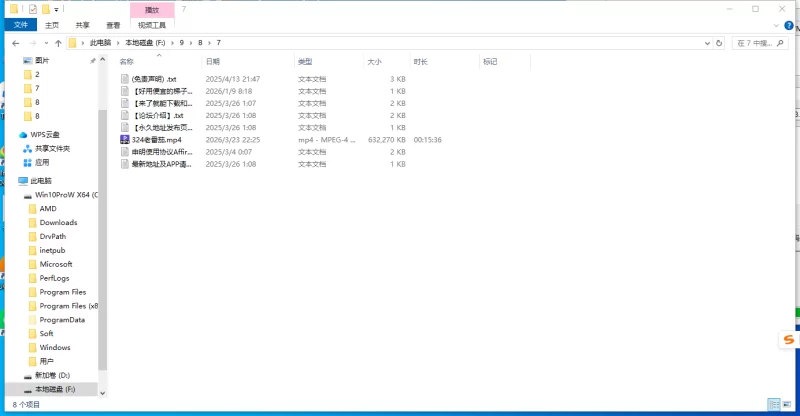Image resolution: width=800 pixels, height=416 pixels.
Task: Switch to large icons view in status bar
Action: [x=787, y=404]
